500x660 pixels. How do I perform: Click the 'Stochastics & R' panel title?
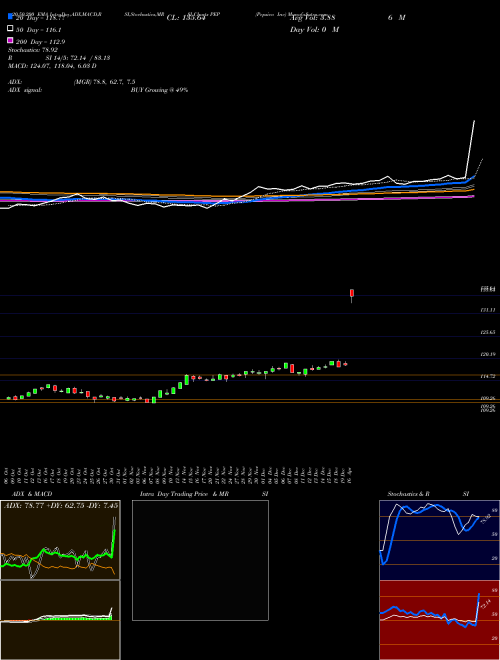(408, 494)
